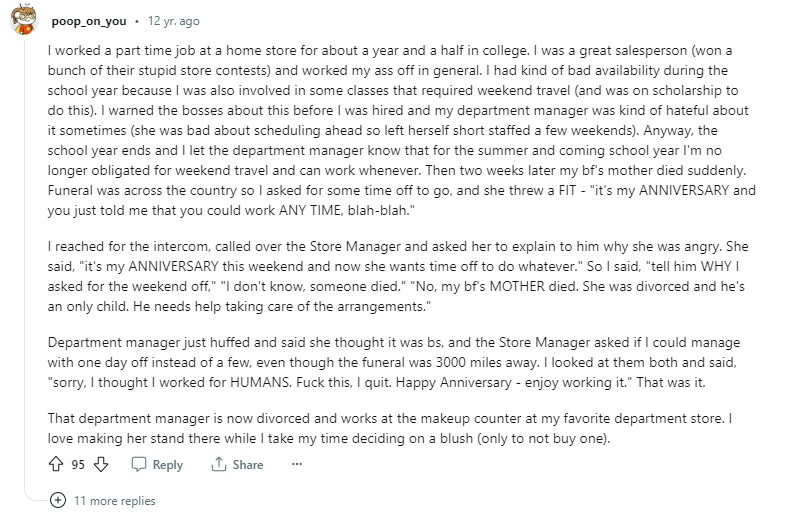Click the "12 yr. ago" timestamp
This screenshot has width=808, height=525.
(174, 21)
